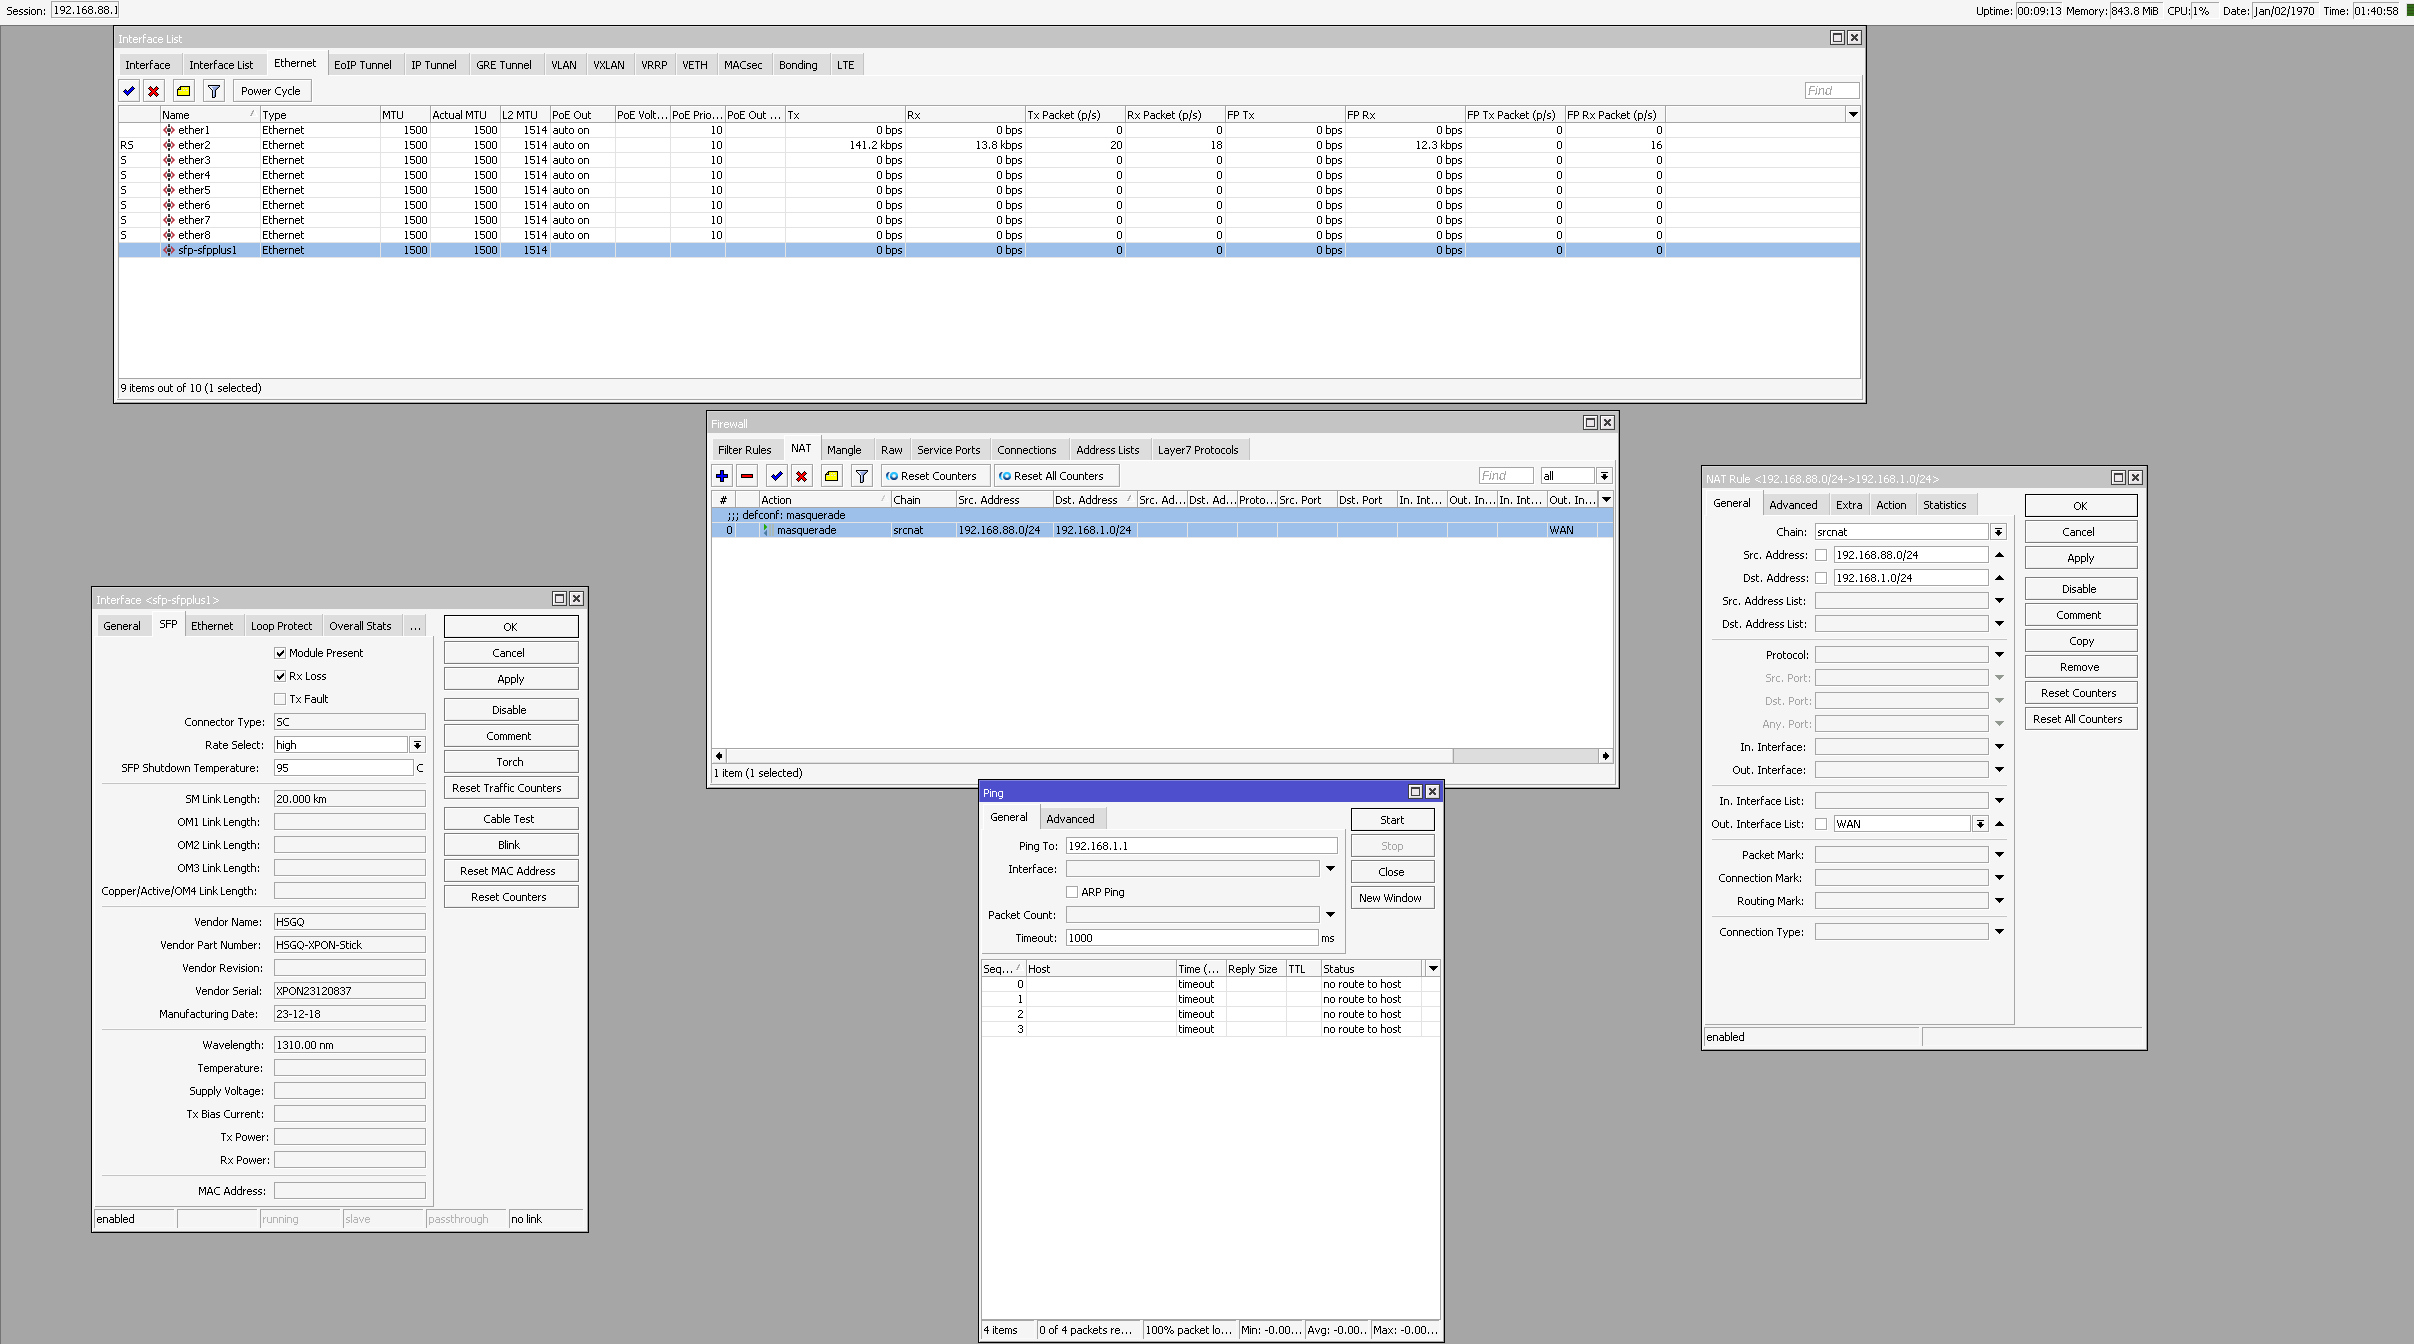This screenshot has height=1344, width=2414.
Task: Click the yellow comment icon in Firewall toolbar
Action: point(831,476)
